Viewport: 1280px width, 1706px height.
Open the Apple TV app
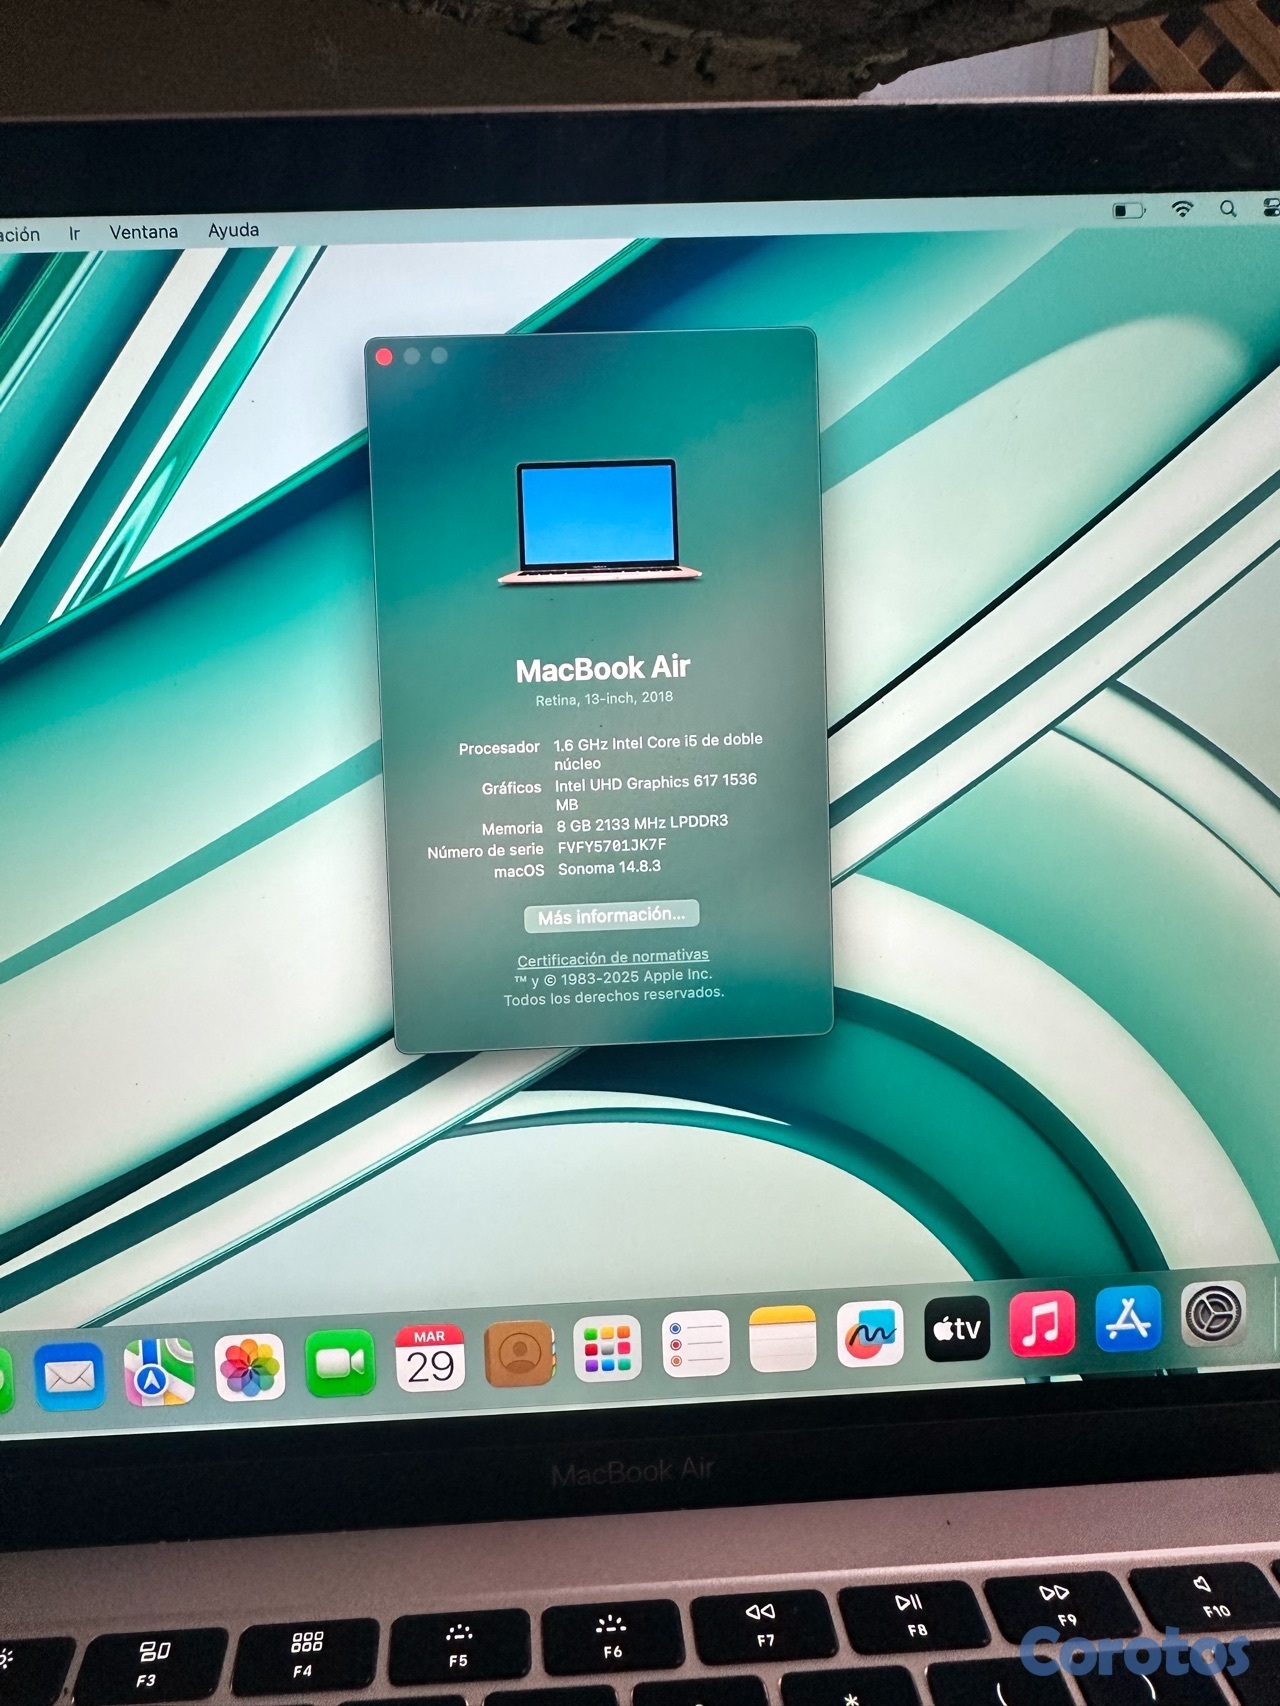pos(957,1329)
